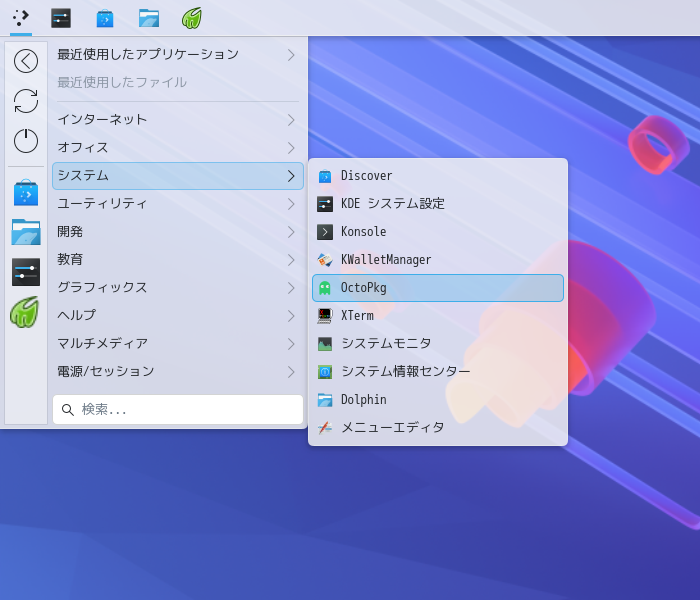Launch XTerm by its label
This screenshot has height=600, width=700.
[x=357, y=316]
